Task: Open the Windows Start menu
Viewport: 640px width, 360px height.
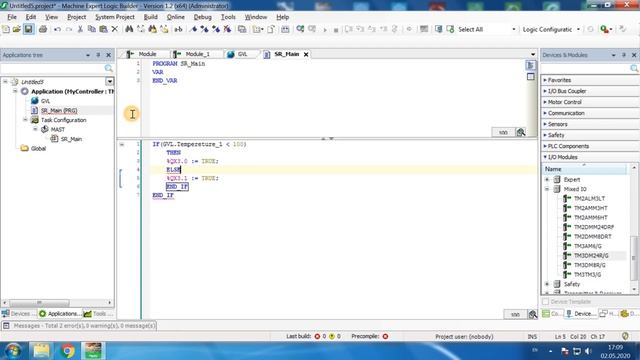Action: click(13, 351)
